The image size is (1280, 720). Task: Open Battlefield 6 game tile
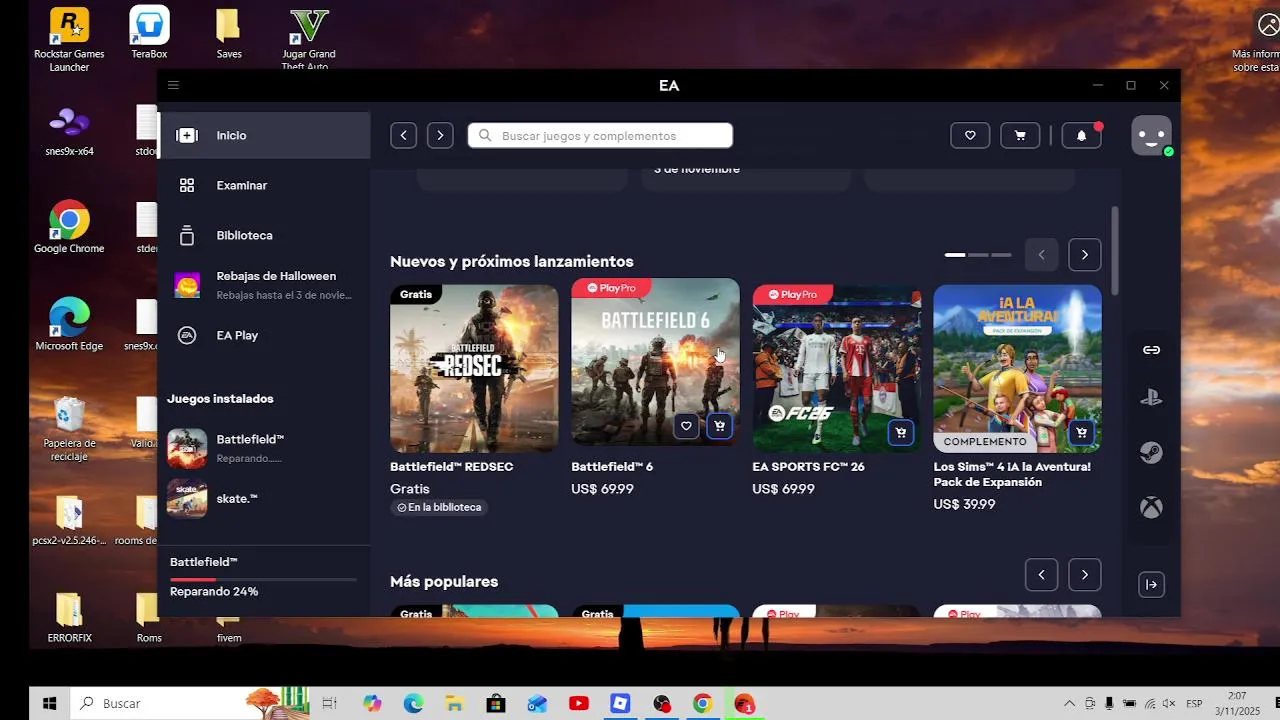[655, 361]
